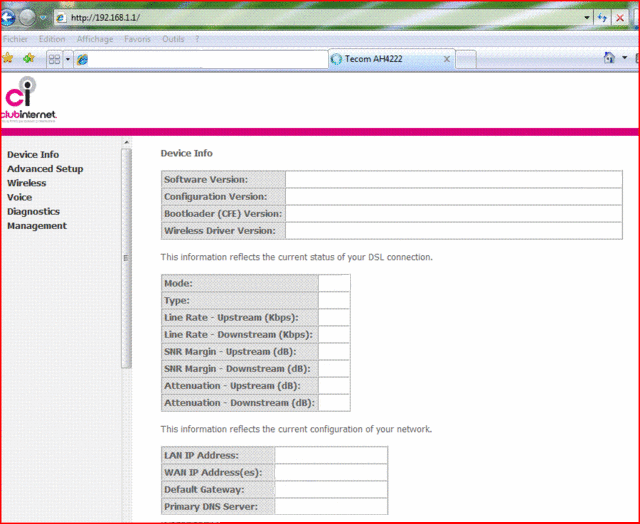Click the browser Forward arrow button
The image size is (640, 524).
pos(27,18)
